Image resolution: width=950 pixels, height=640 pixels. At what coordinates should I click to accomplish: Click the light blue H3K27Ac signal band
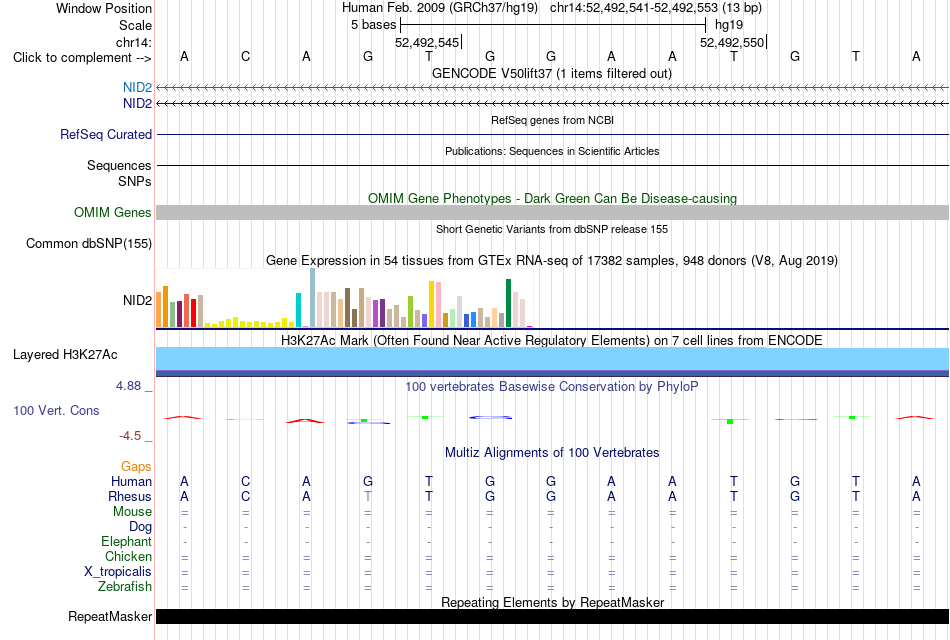(x=552, y=359)
